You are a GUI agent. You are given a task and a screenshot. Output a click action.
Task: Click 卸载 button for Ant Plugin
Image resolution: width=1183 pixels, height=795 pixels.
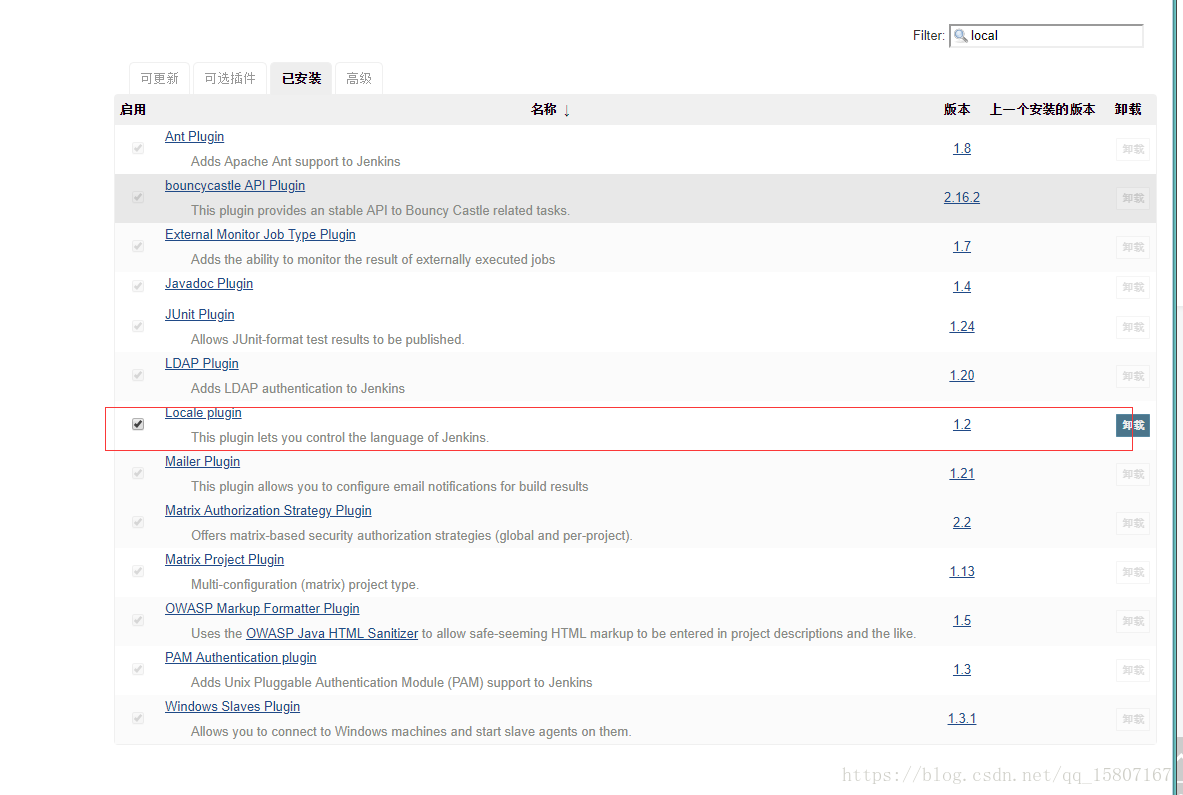point(1132,149)
